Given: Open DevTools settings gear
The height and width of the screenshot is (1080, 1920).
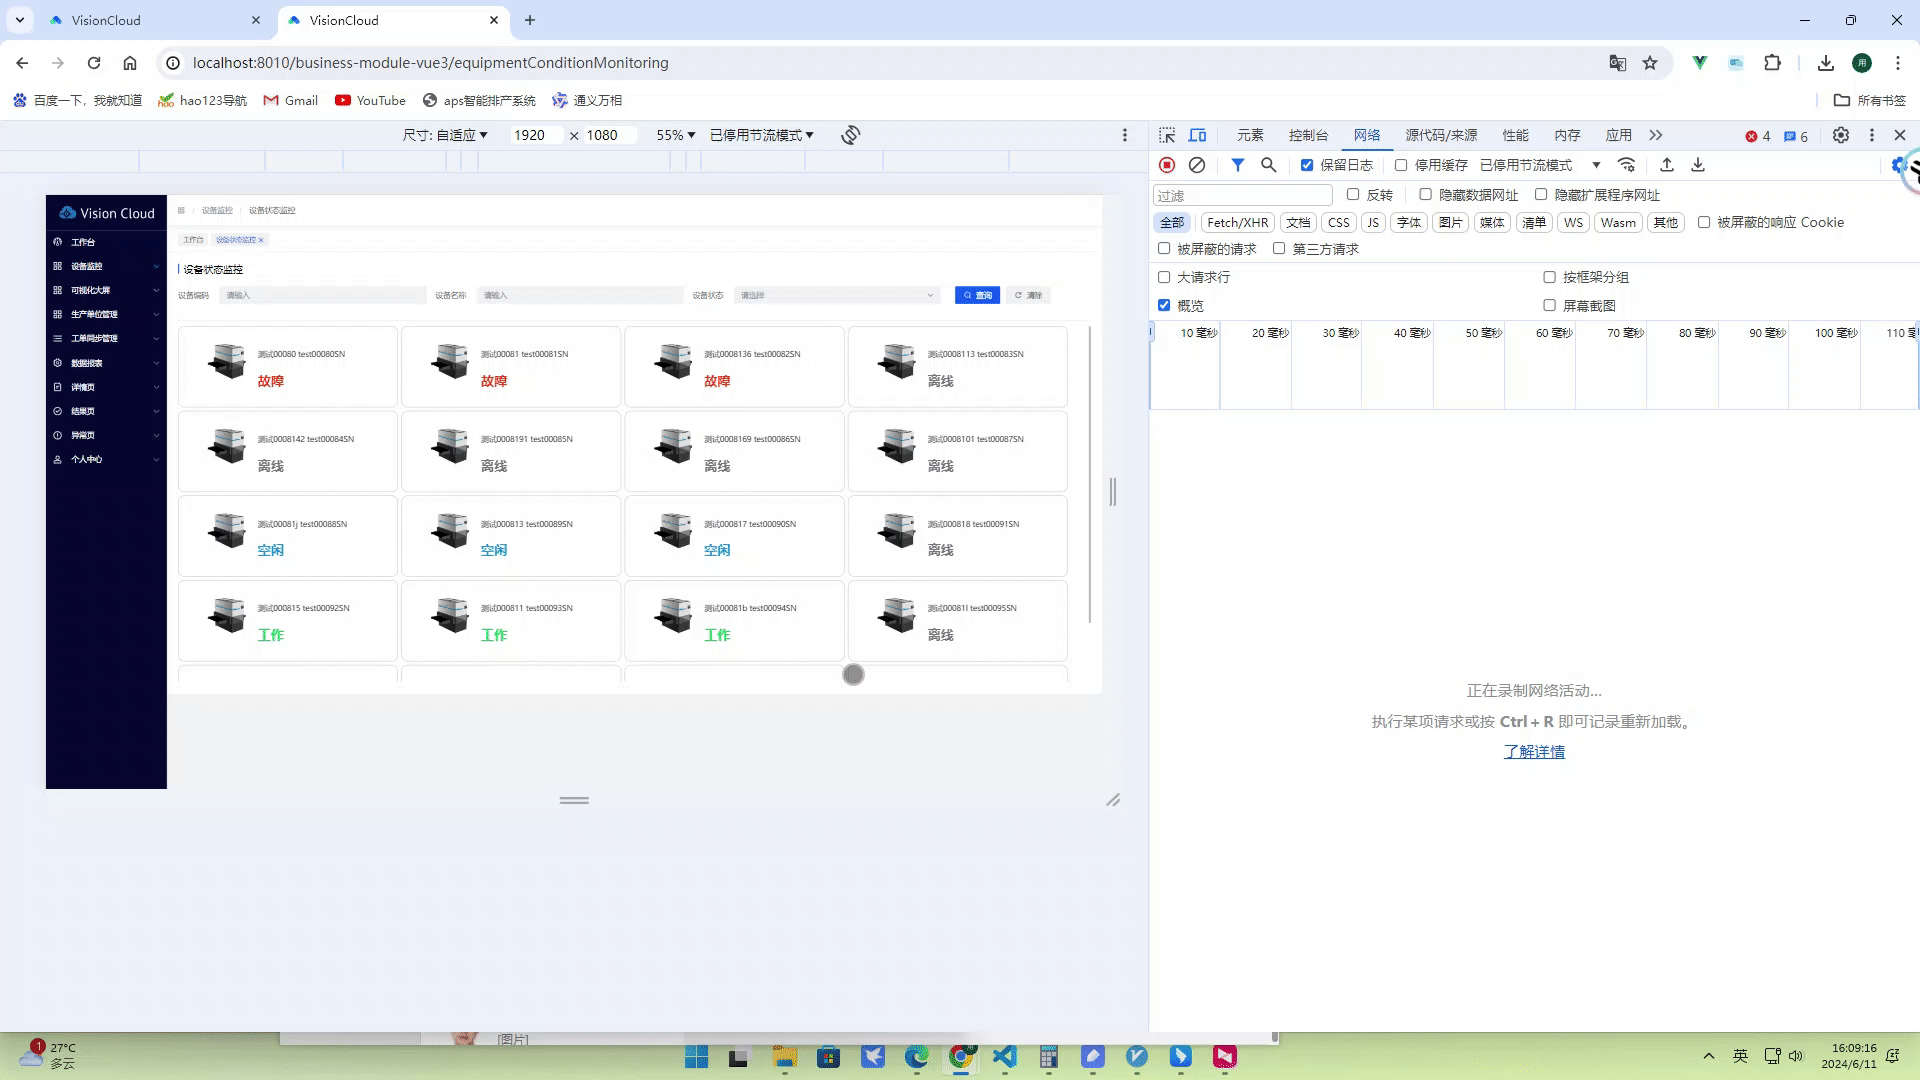Looking at the screenshot, I should click(1841, 135).
